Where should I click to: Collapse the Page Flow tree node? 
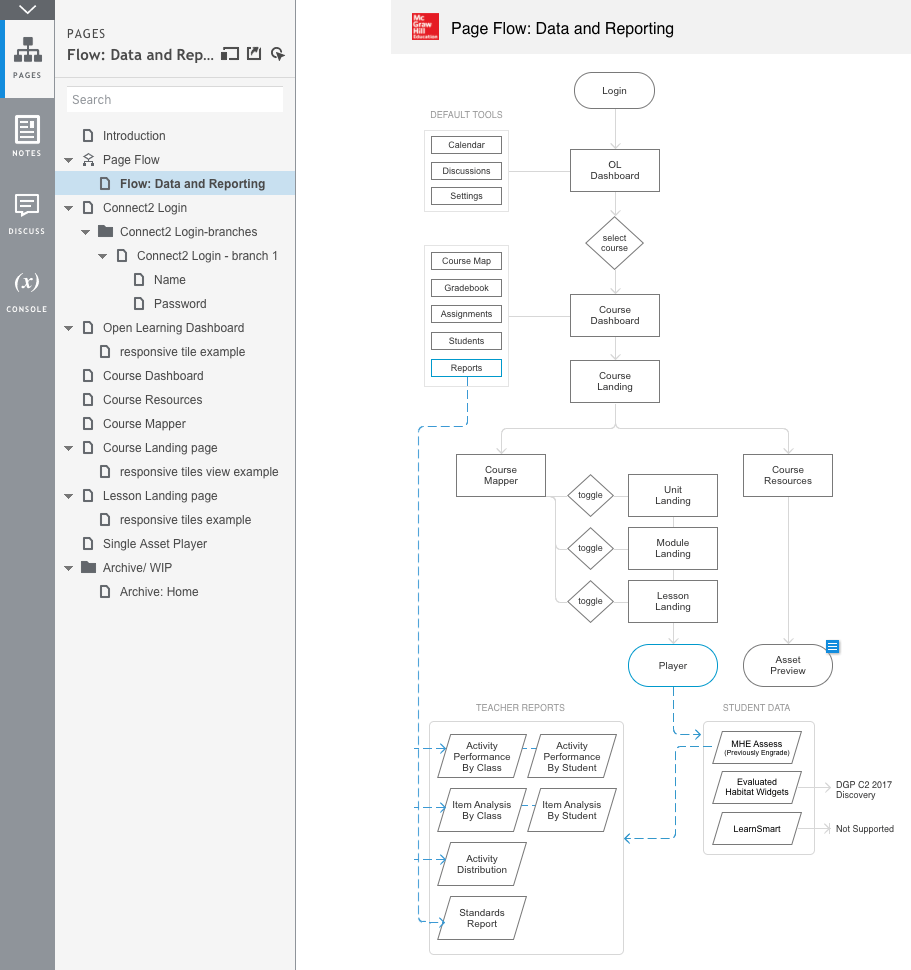(69, 160)
